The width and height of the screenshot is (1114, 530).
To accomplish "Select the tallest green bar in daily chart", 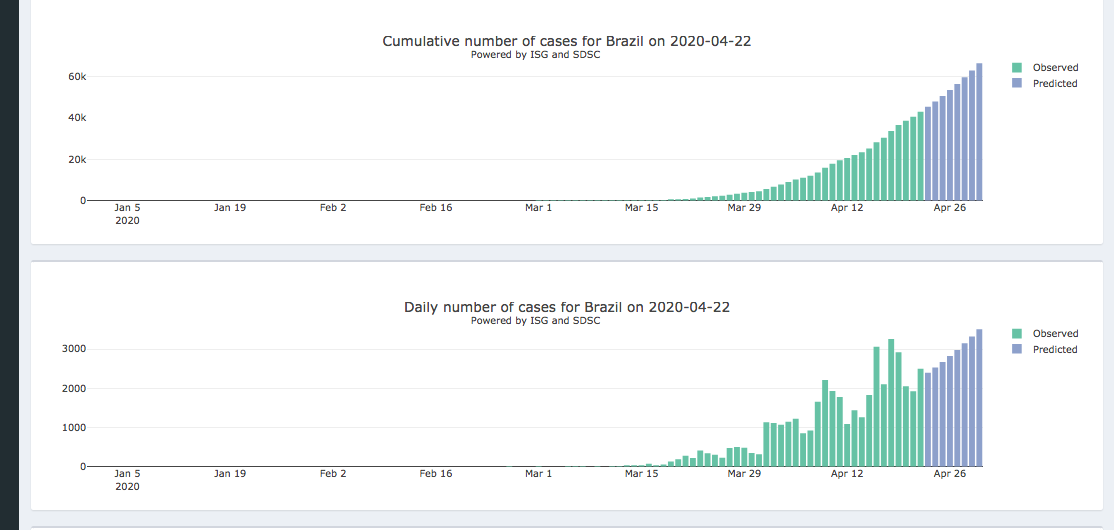I will click(x=891, y=403).
